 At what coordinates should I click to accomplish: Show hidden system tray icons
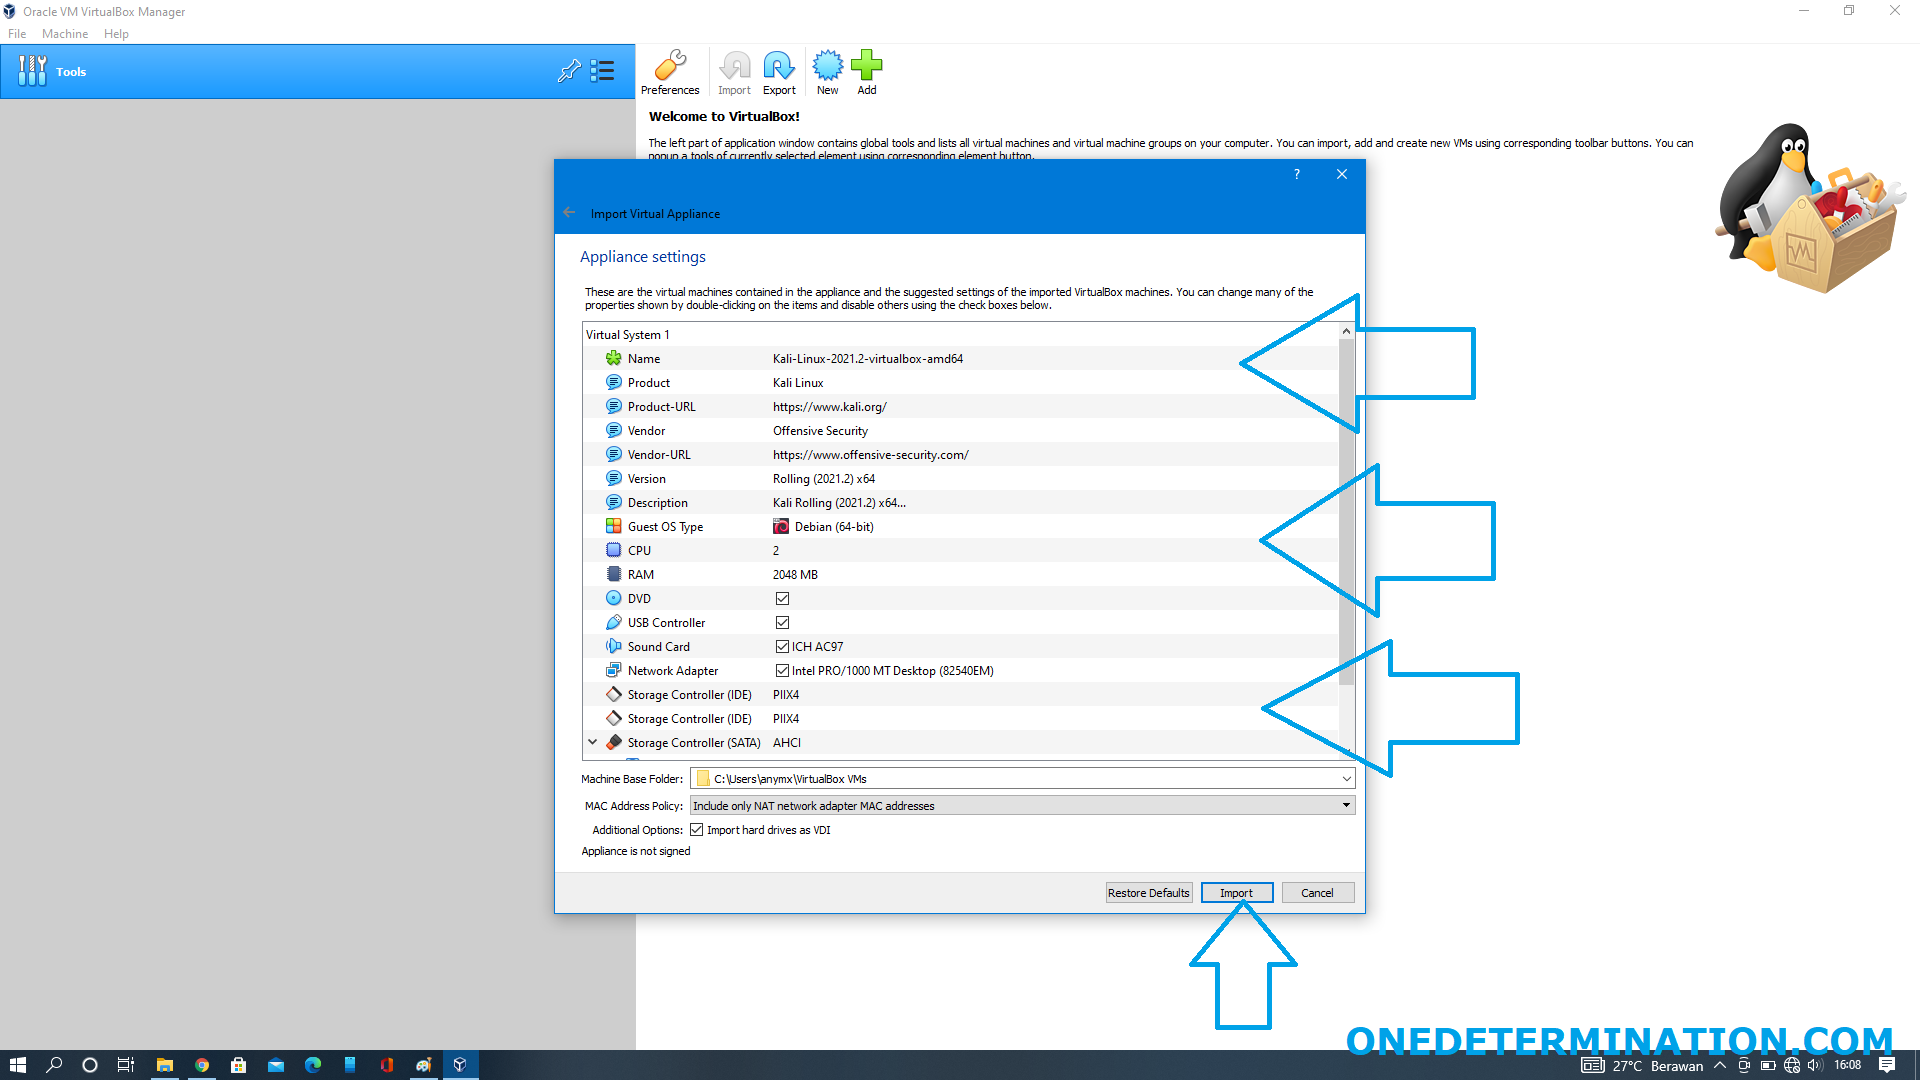[x=1720, y=1065]
